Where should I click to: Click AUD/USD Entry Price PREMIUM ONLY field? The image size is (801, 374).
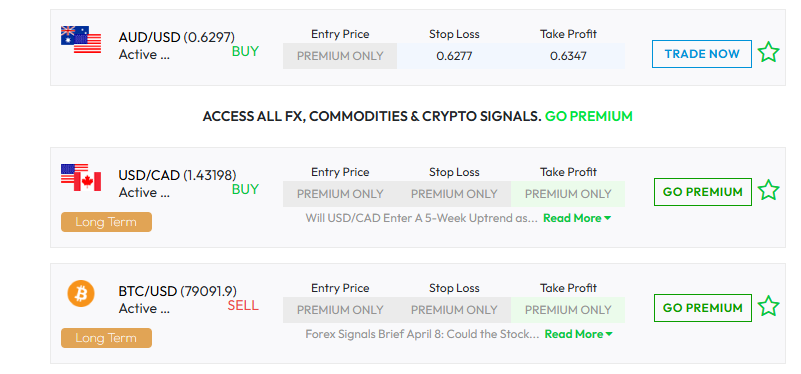click(x=340, y=56)
